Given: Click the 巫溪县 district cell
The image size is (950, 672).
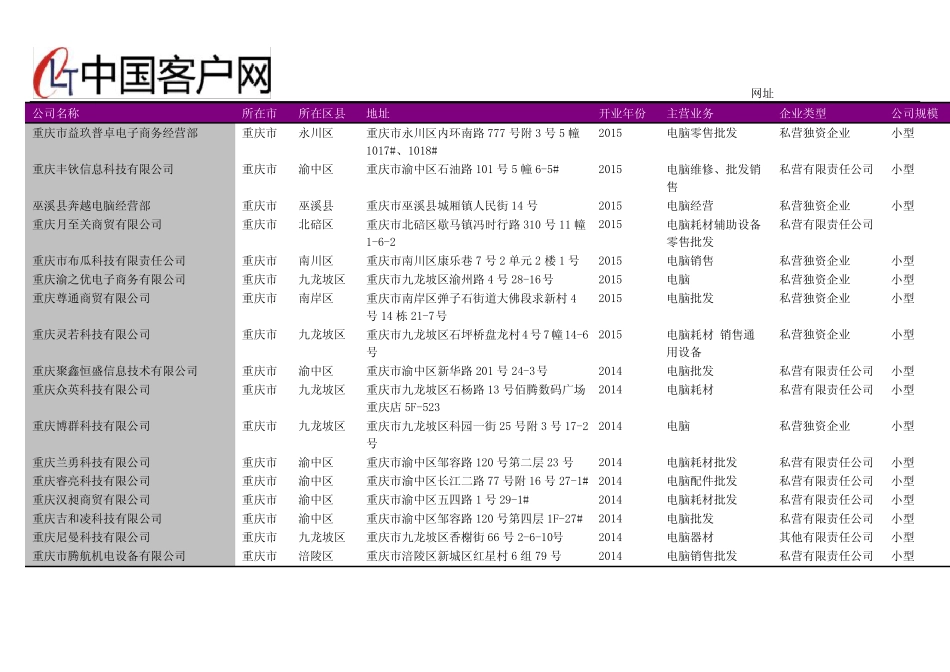Looking at the screenshot, I should click(x=316, y=206).
